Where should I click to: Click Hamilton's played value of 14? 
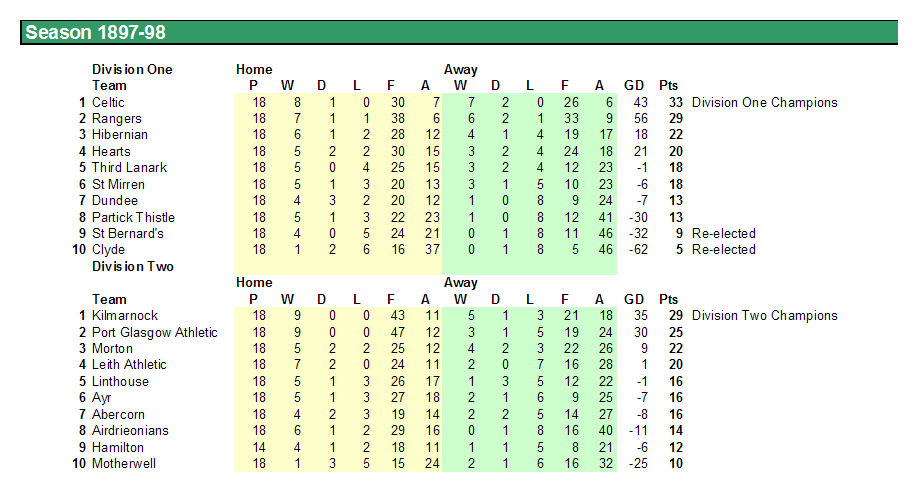pyautogui.click(x=259, y=447)
